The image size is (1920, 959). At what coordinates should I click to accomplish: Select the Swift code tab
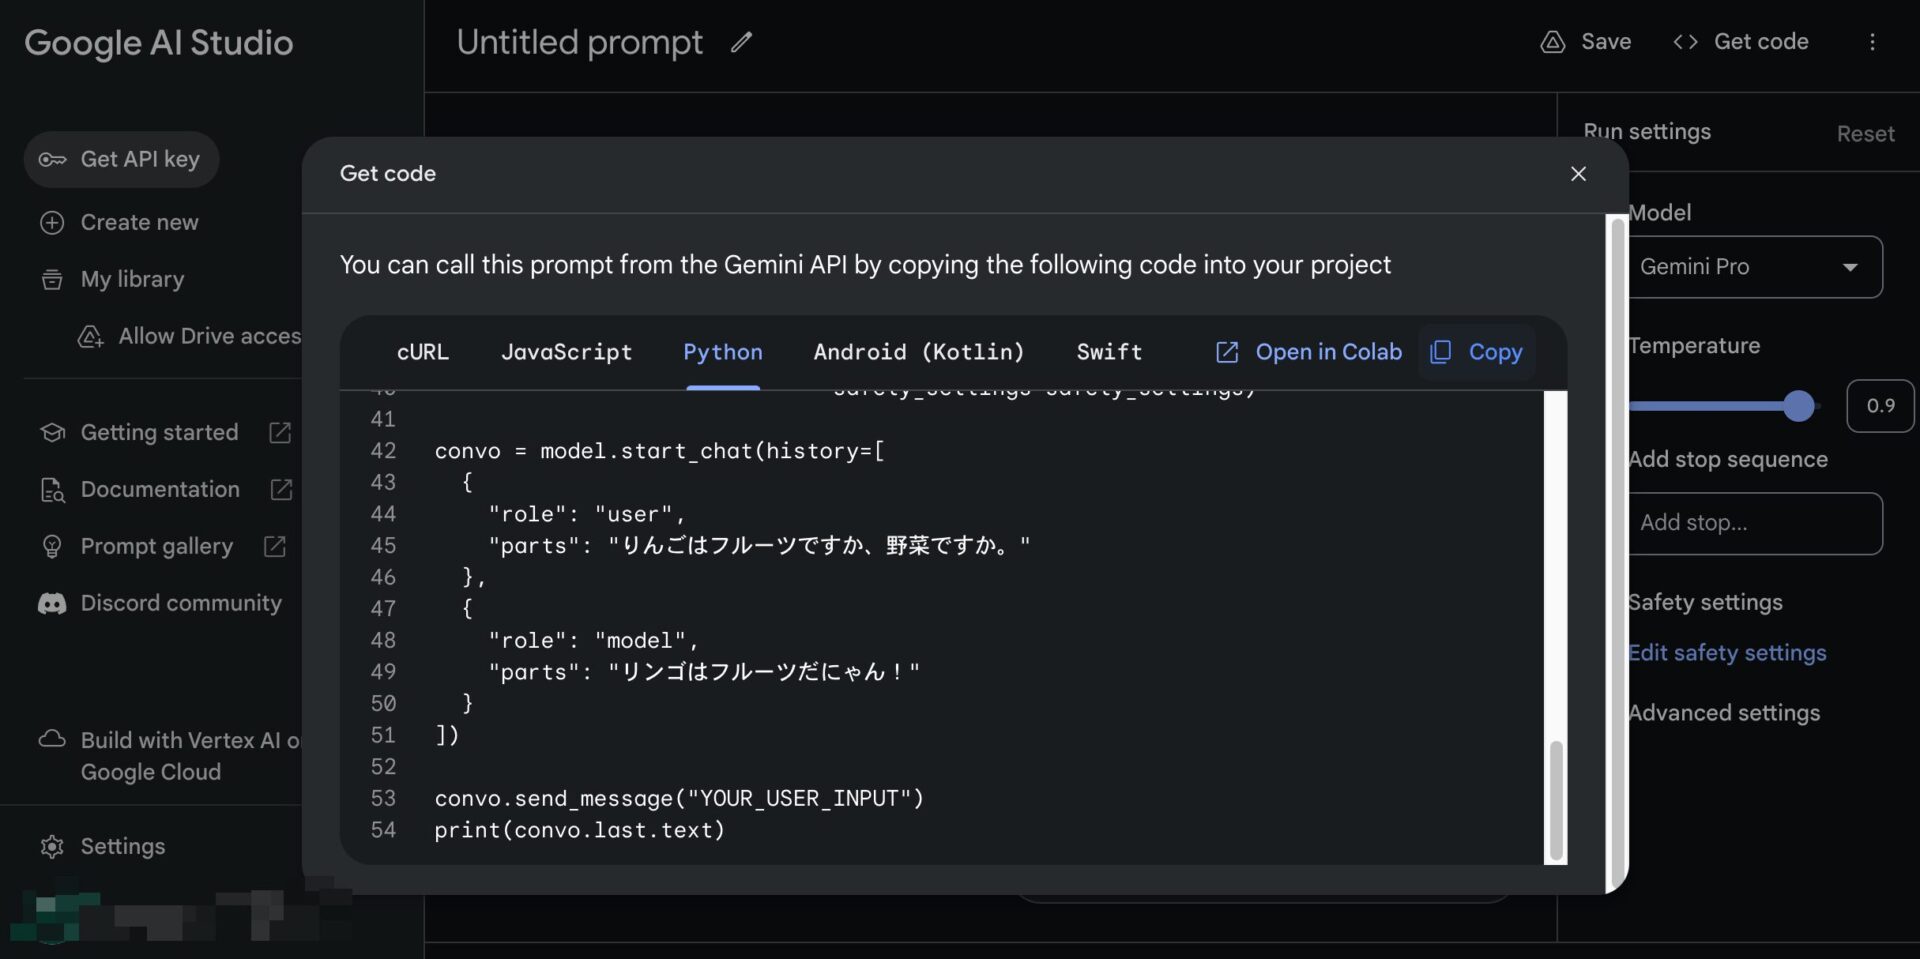click(1108, 352)
